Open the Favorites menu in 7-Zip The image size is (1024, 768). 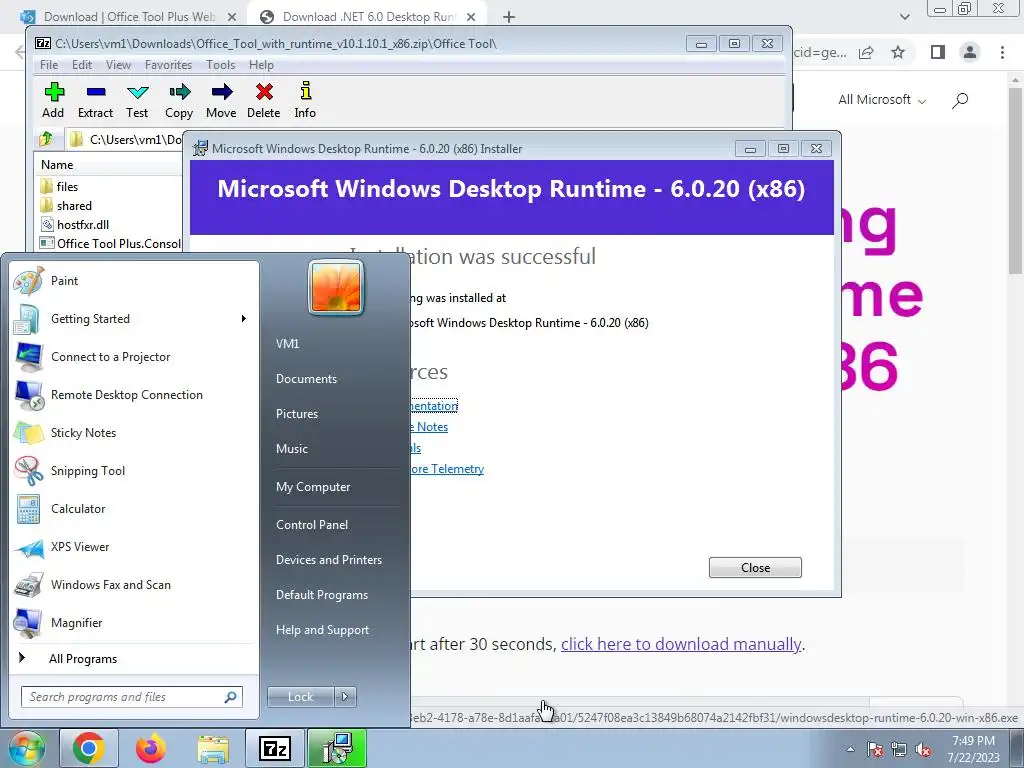168,65
